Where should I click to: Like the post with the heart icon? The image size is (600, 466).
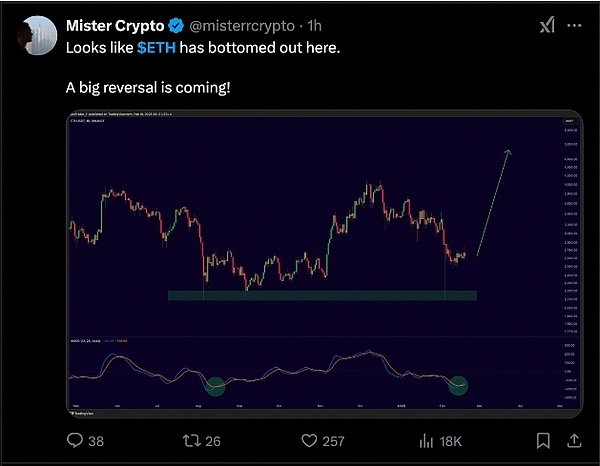[x=309, y=440]
